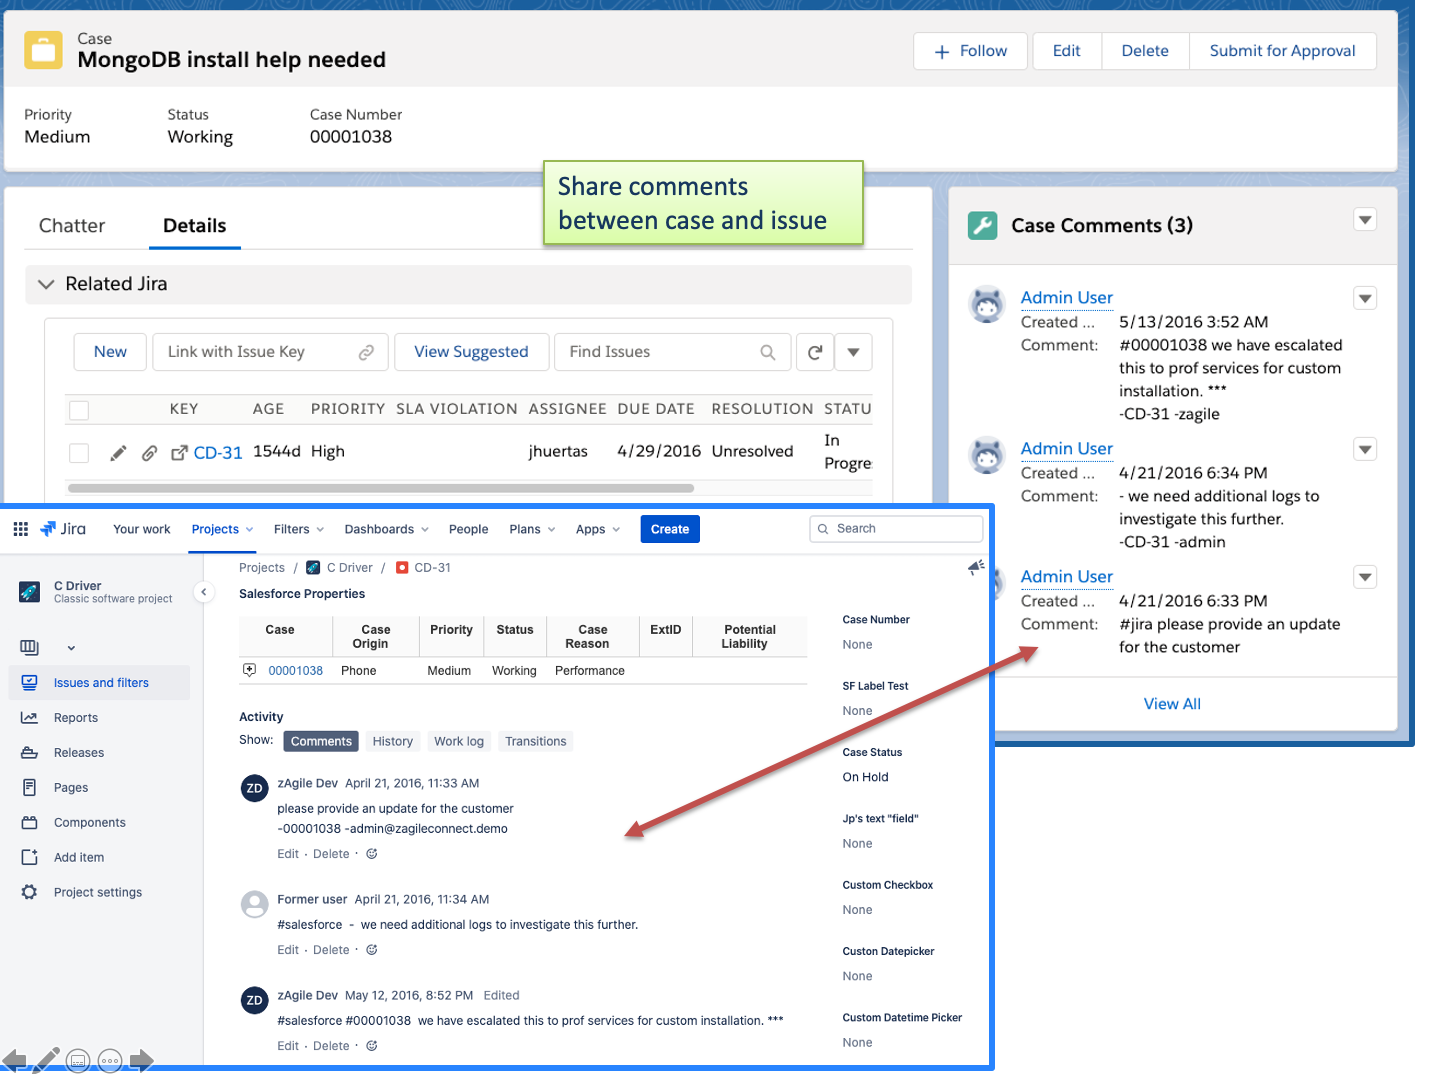Click the Project settings gear icon
Screen dimensions: 1434x1074
point(30,892)
